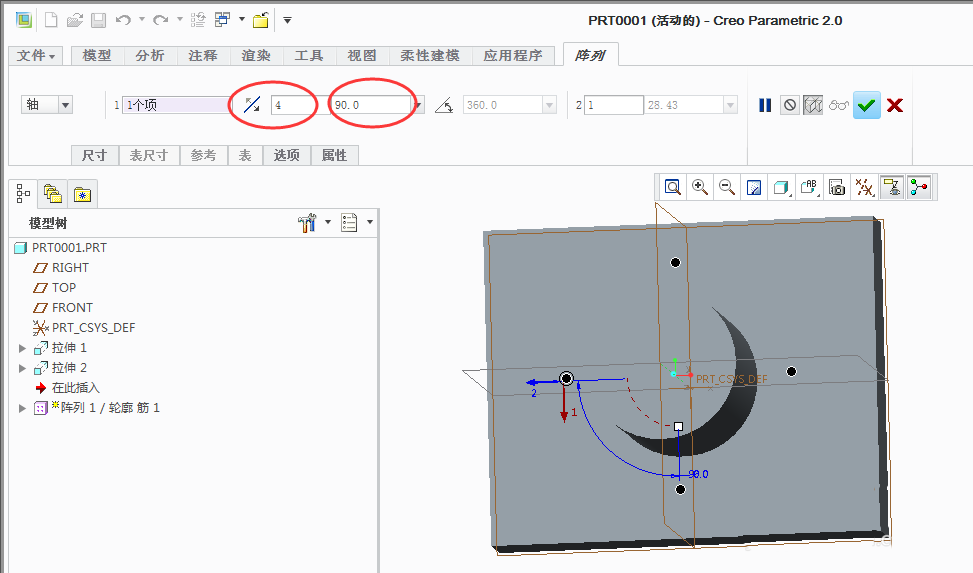Create a new file via toolbar icon
Image resolution: width=973 pixels, height=573 pixels.
coord(52,20)
